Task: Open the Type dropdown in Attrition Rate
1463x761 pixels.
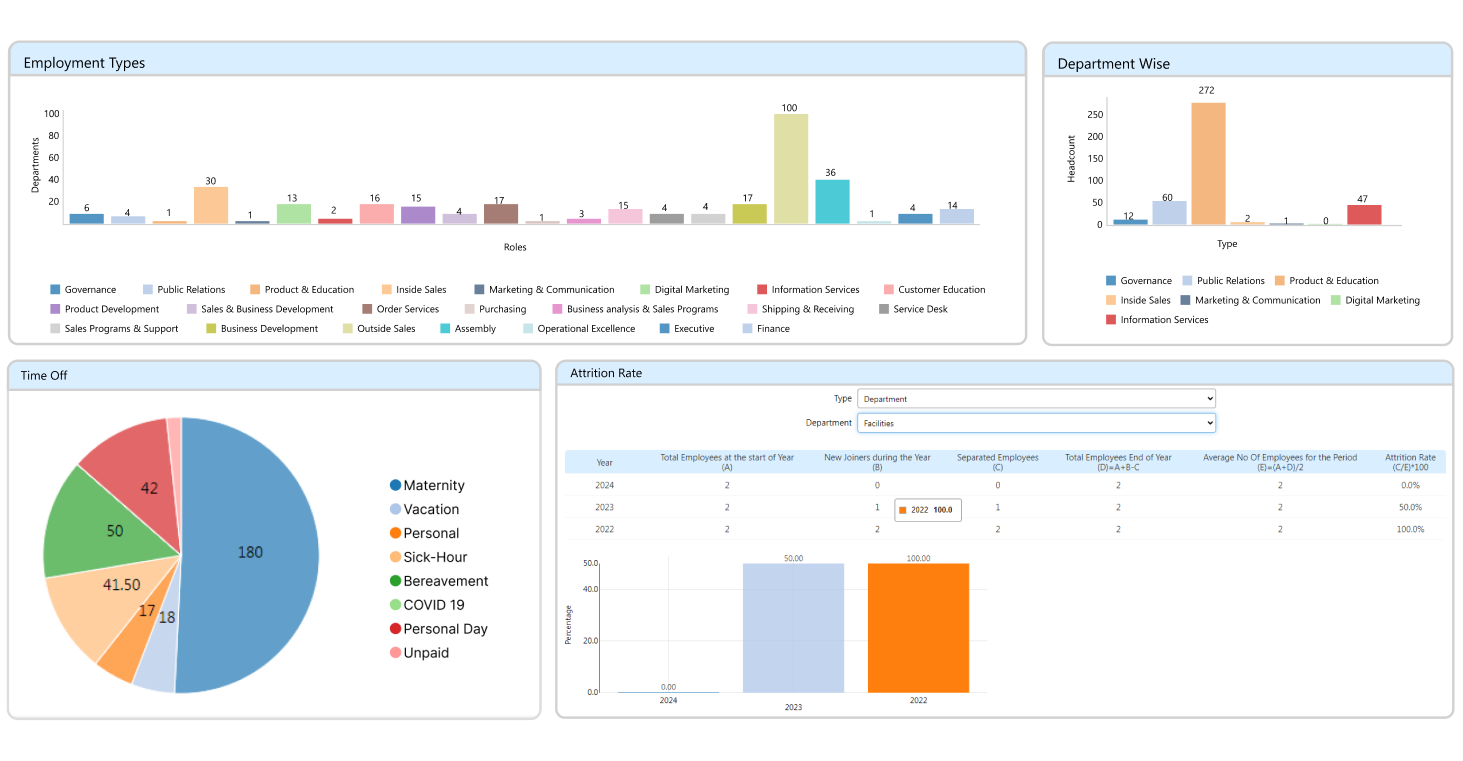Action: point(1035,399)
